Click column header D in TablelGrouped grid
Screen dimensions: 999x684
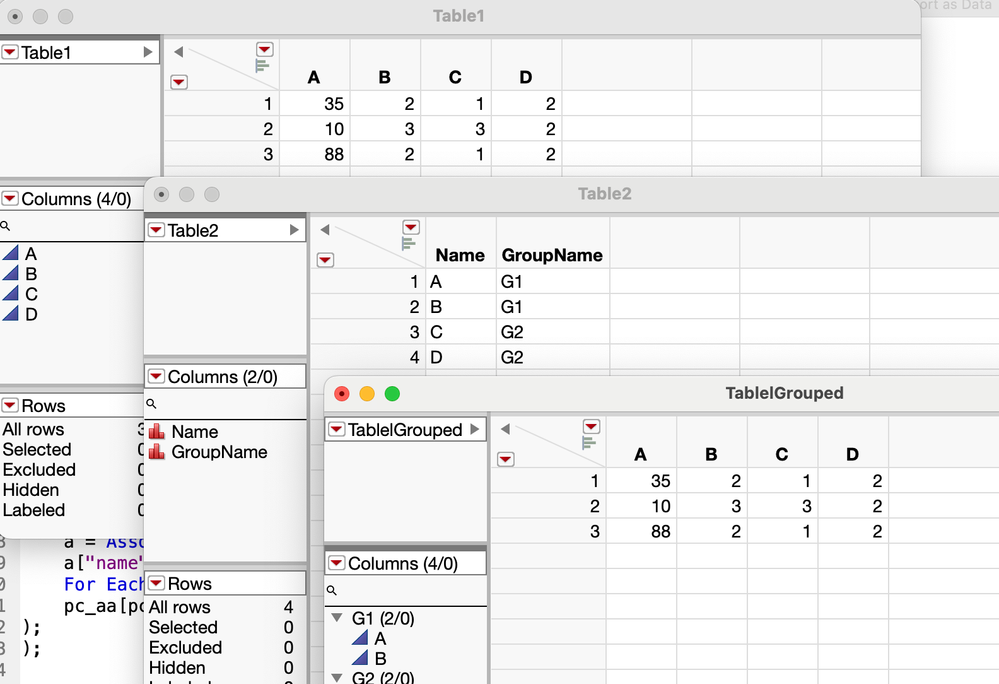click(852, 454)
